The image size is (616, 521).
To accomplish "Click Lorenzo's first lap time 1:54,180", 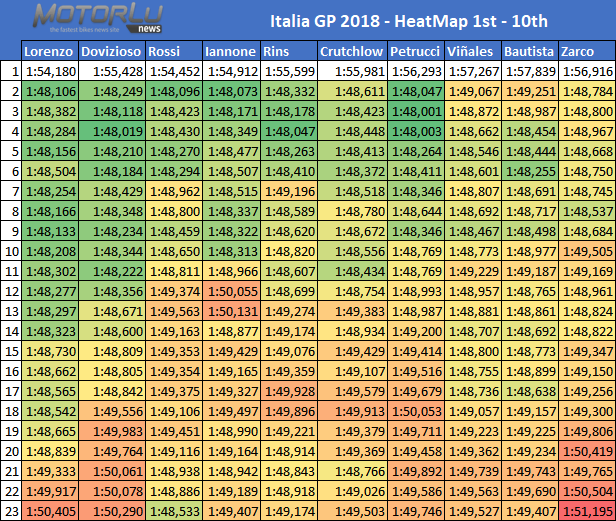I will (52, 71).
